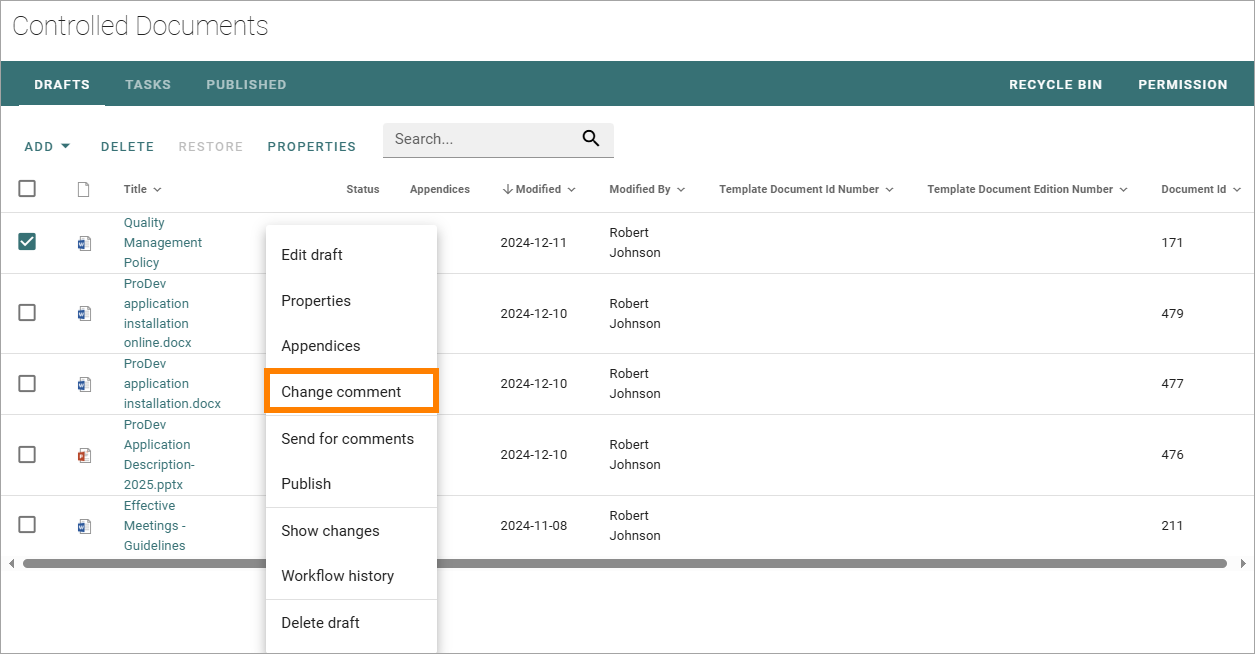Switch to the TASKS tab

click(x=148, y=85)
